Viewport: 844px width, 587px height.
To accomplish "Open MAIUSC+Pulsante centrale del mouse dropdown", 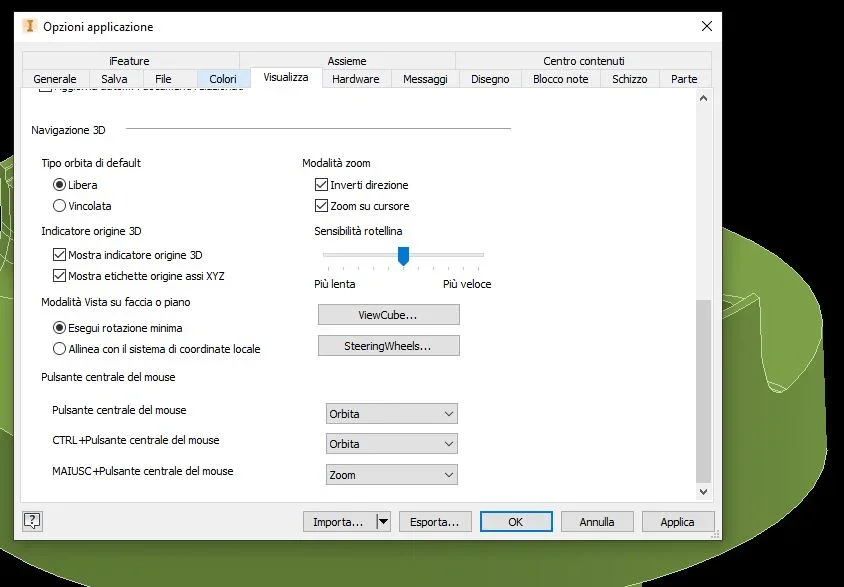I will pyautogui.click(x=392, y=475).
